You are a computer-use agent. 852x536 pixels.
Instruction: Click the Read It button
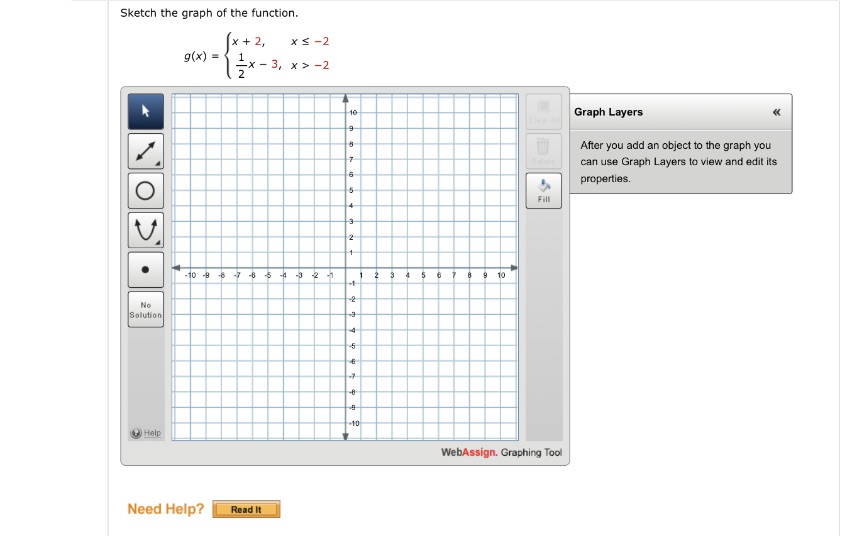tap(246, 509)
